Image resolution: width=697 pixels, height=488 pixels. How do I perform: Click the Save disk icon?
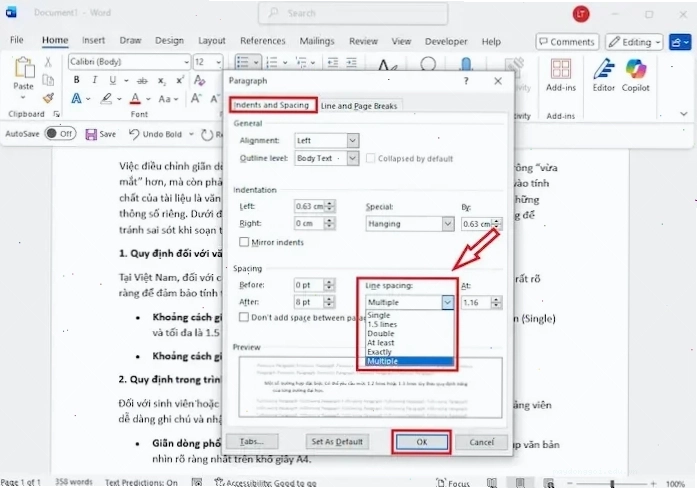(91, 134)
